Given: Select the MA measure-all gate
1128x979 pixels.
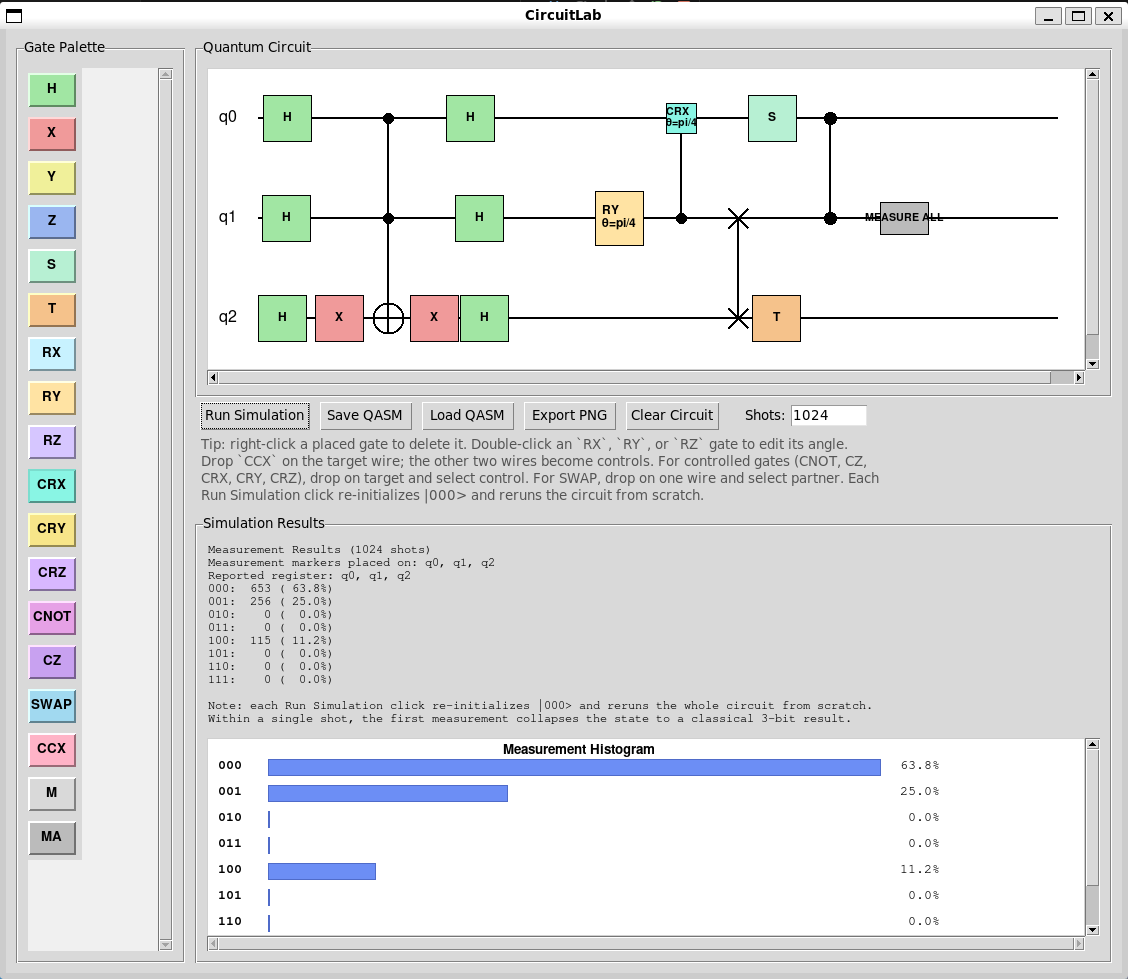Looking at the screenshot, I should click(x=52, y=837).
